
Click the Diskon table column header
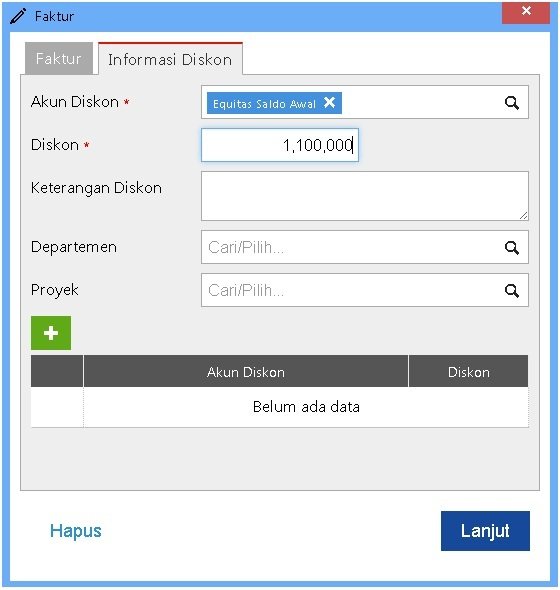click(x=469, y=371)
